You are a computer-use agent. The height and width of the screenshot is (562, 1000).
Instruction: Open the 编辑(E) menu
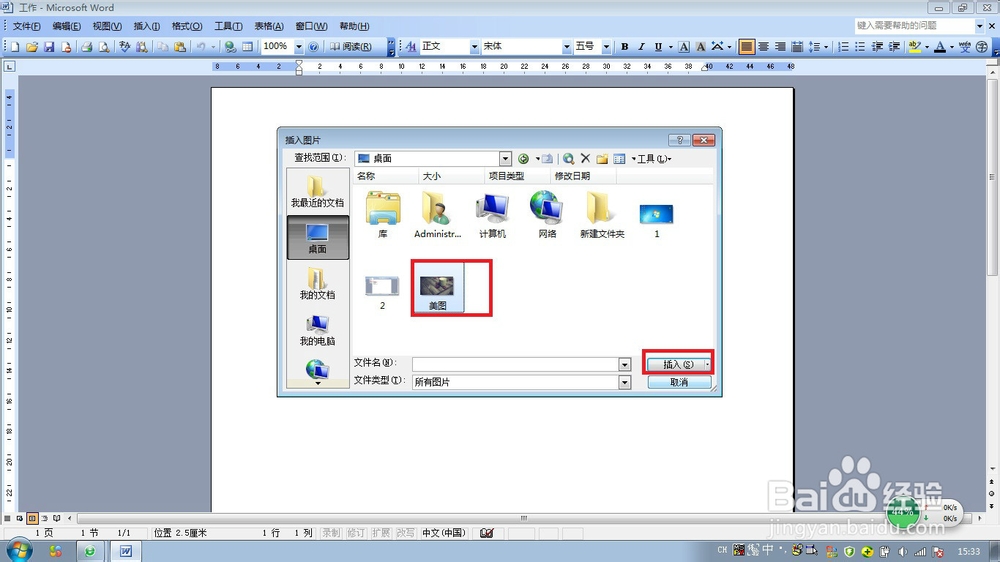click(x=66, y=26)
